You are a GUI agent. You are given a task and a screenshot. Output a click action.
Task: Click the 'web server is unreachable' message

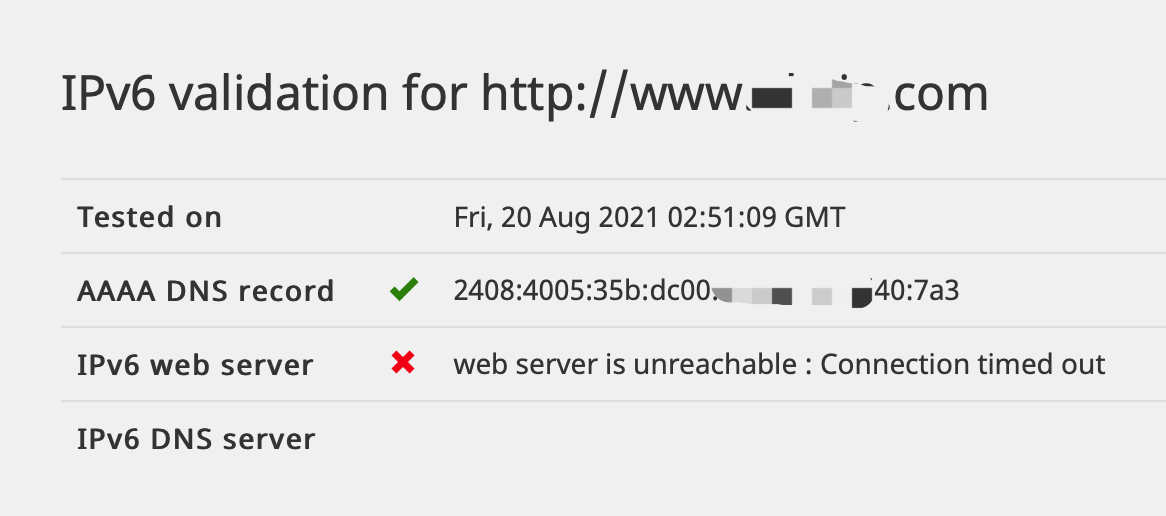click(x=625, y=365)
